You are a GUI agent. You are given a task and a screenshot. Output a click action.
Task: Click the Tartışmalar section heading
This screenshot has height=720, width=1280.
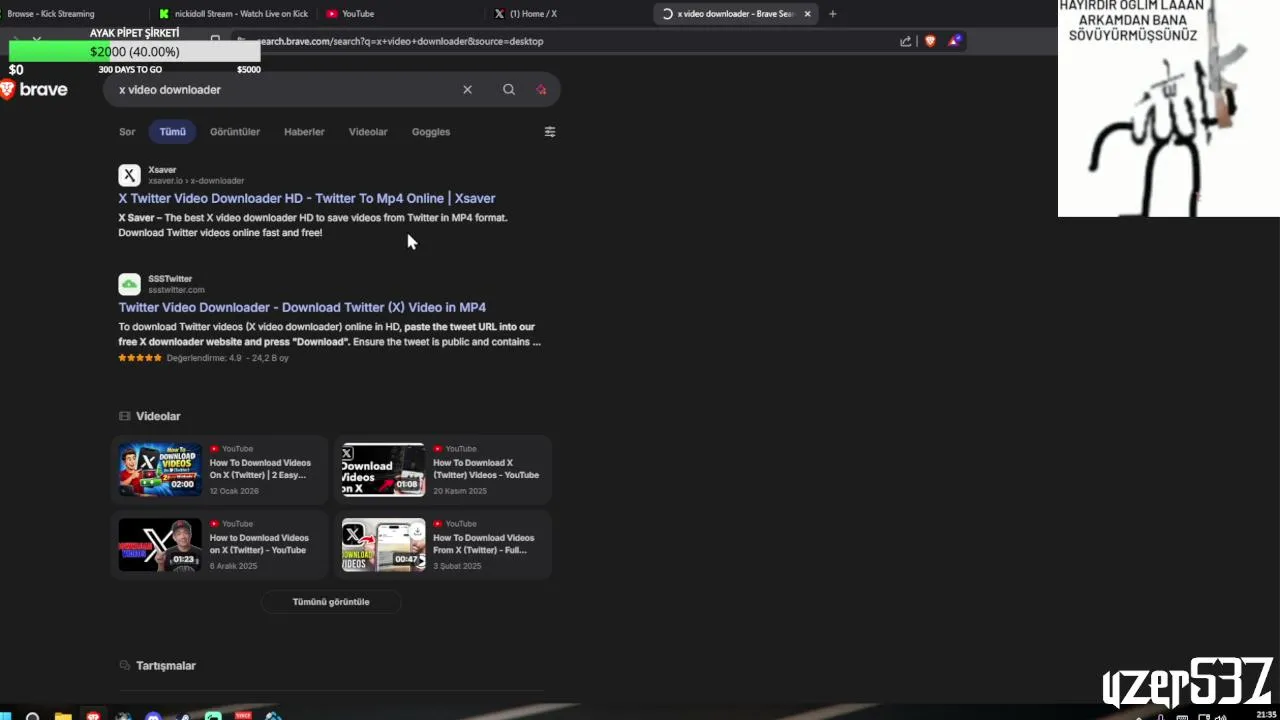coord(166,666)
